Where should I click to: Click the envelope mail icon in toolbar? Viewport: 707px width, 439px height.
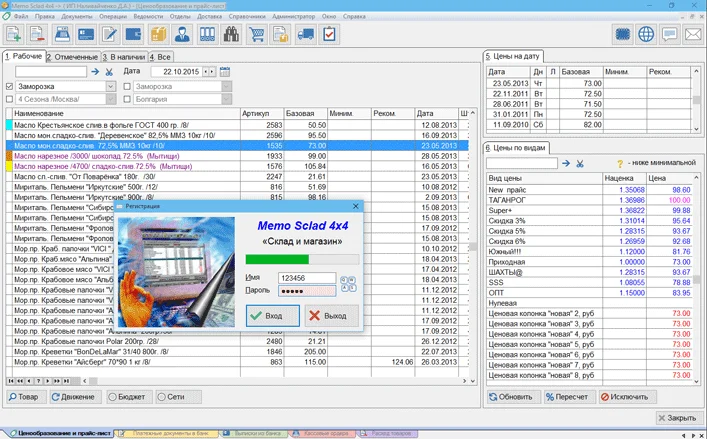coord(694,34)
